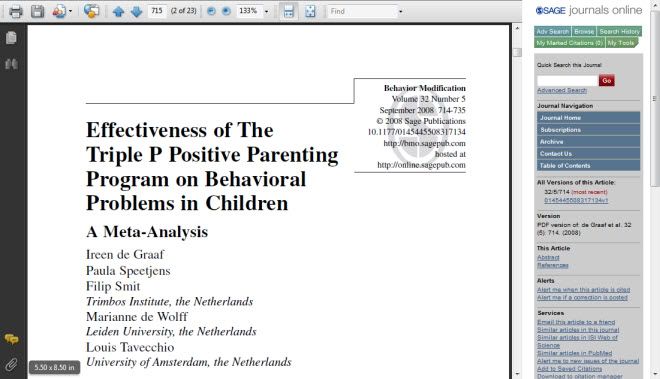Click the Print icon in the PDF toolbar

pyautogui.click(x=16, y=11)
